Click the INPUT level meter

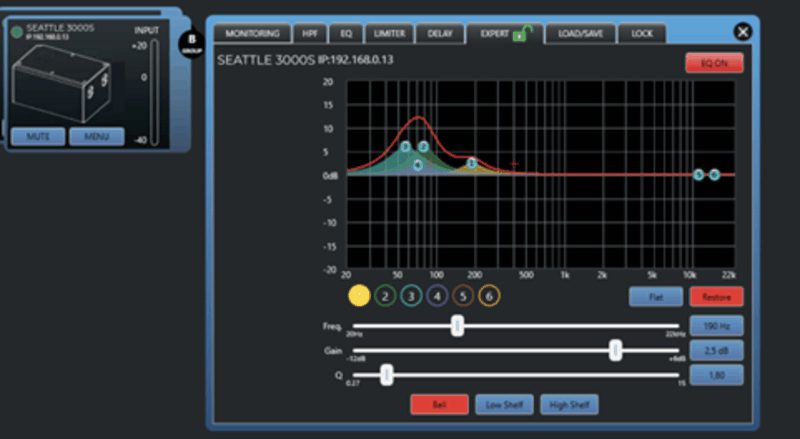(x=155, y=93)
